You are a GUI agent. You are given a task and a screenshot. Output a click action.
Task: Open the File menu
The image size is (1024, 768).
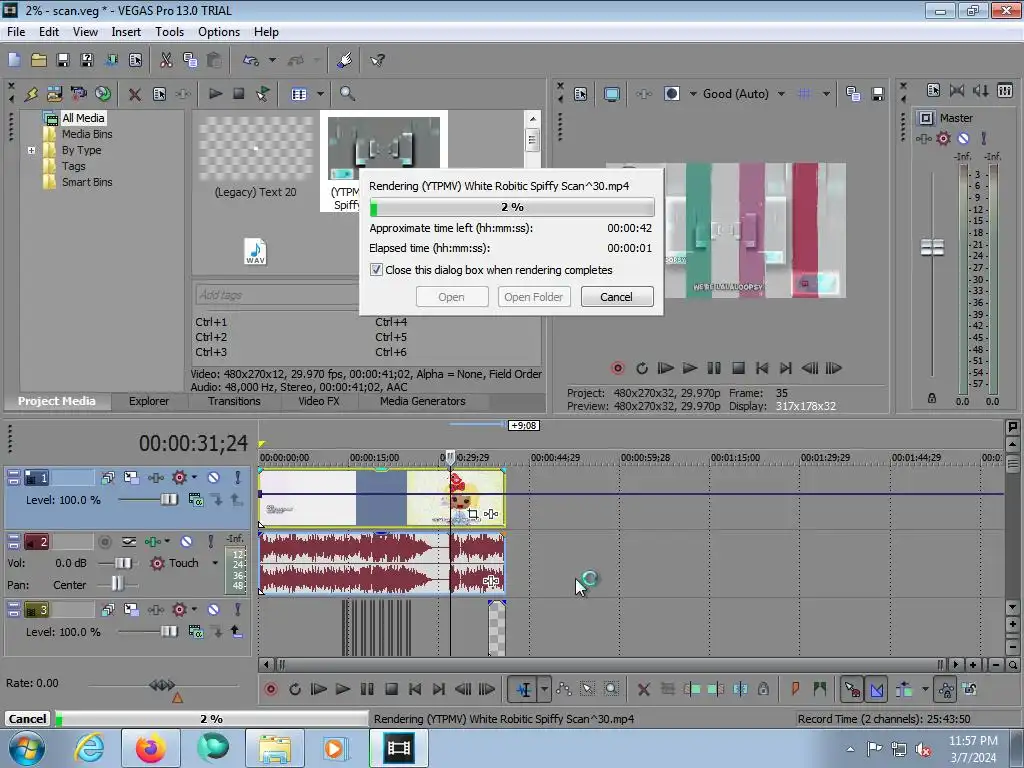[16, 32]
